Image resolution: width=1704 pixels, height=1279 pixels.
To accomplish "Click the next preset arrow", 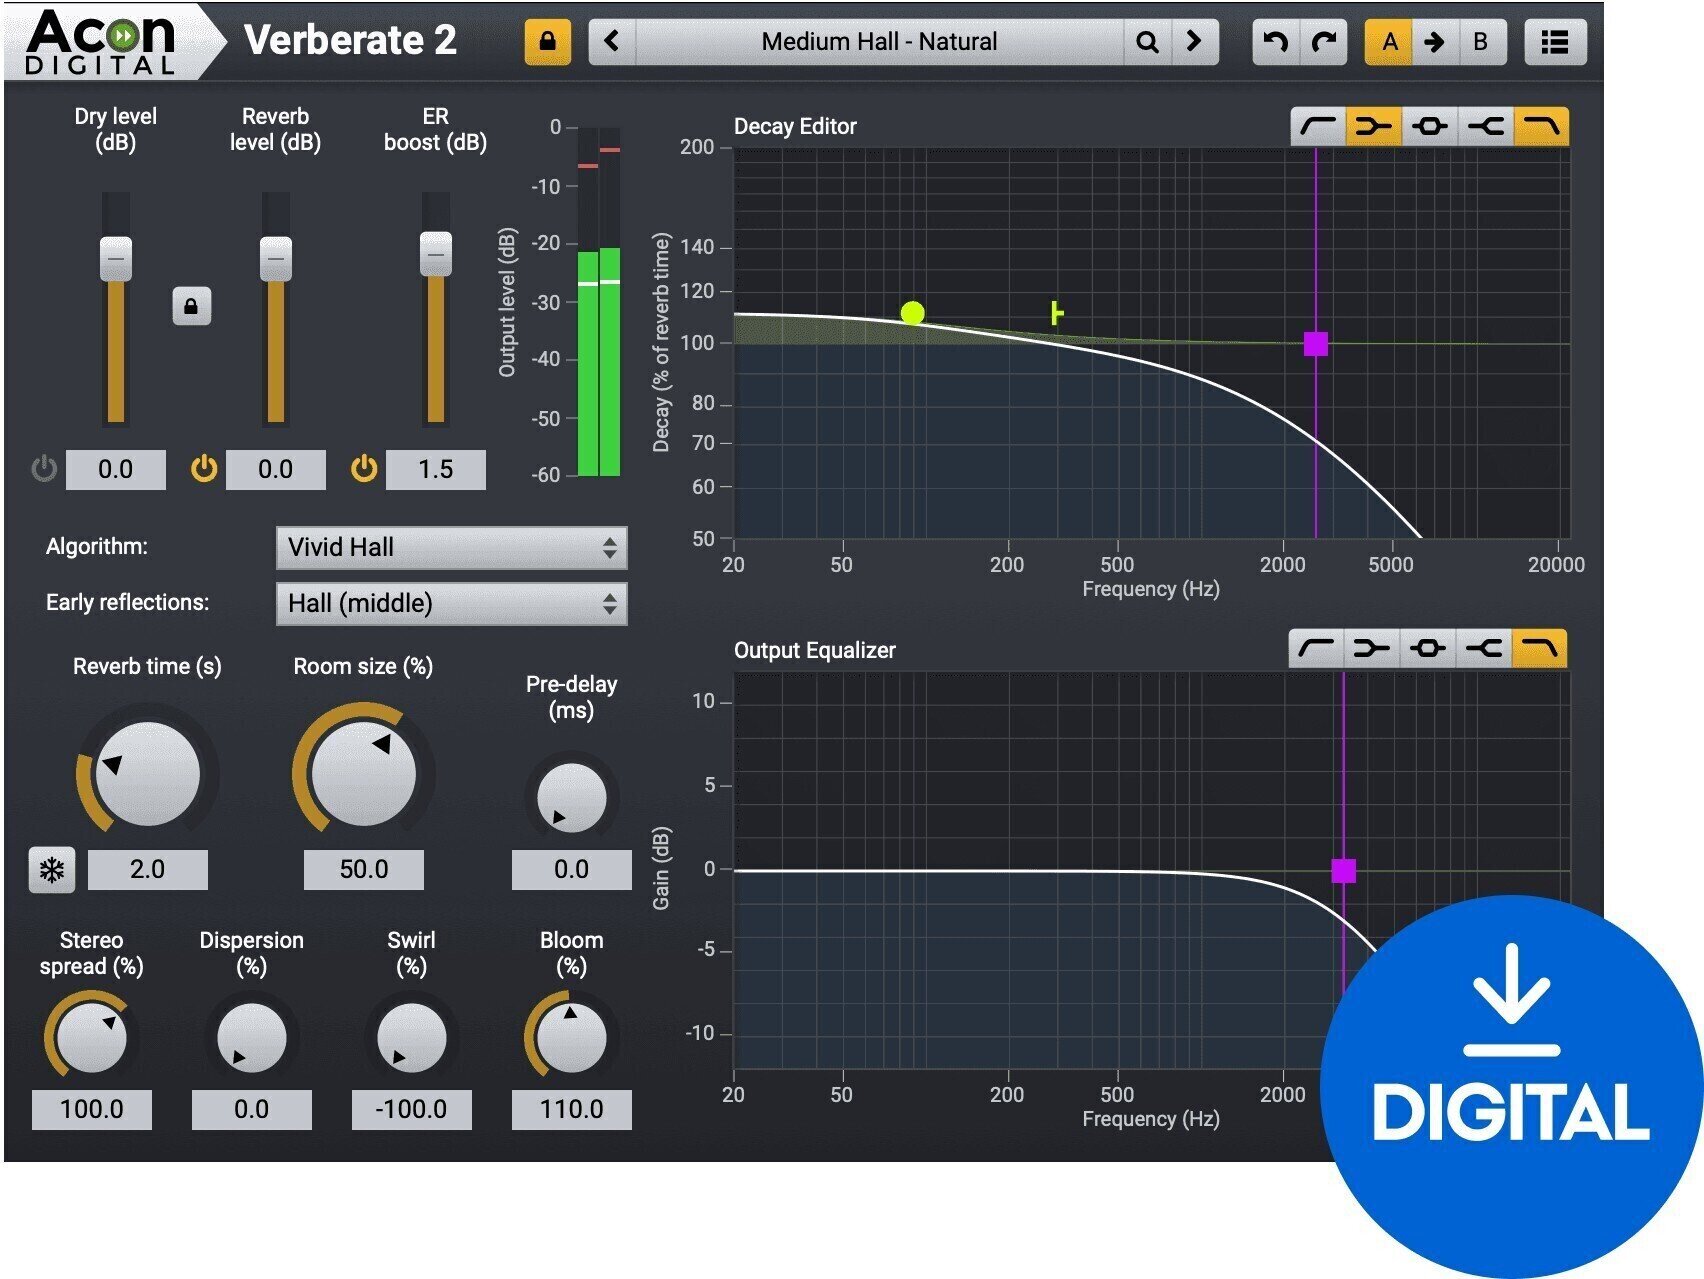I will [1193, 42].
